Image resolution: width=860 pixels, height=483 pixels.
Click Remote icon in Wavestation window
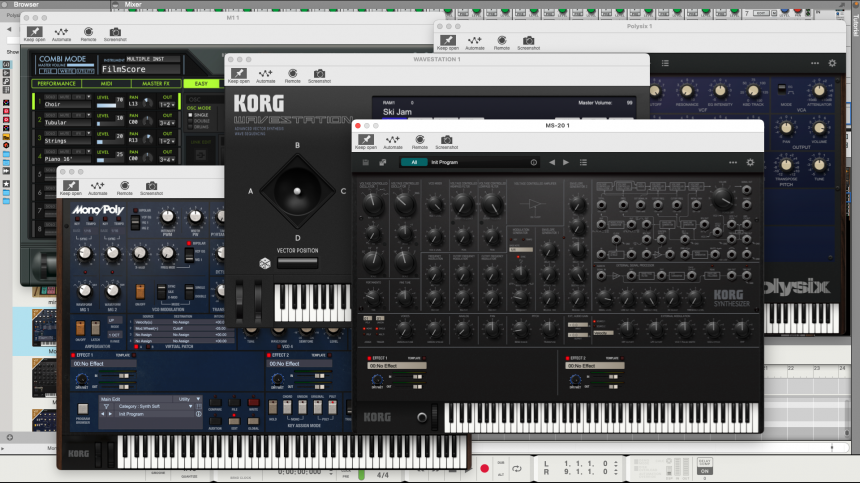[x=292, y=73]
